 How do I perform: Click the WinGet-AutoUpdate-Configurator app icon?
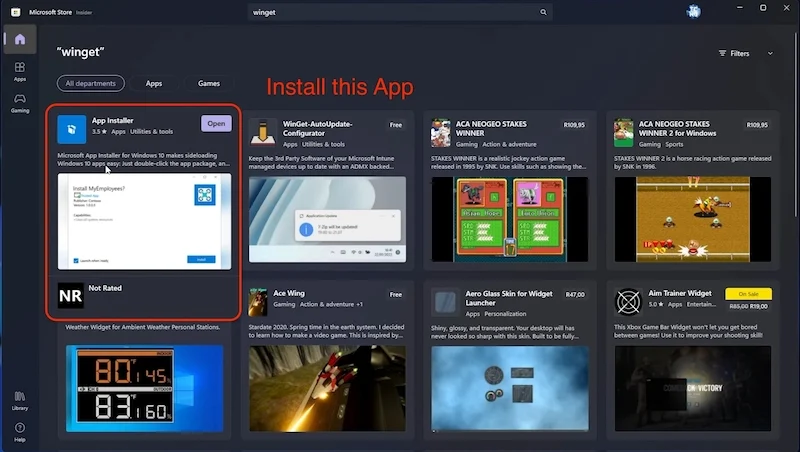(263, 132)
